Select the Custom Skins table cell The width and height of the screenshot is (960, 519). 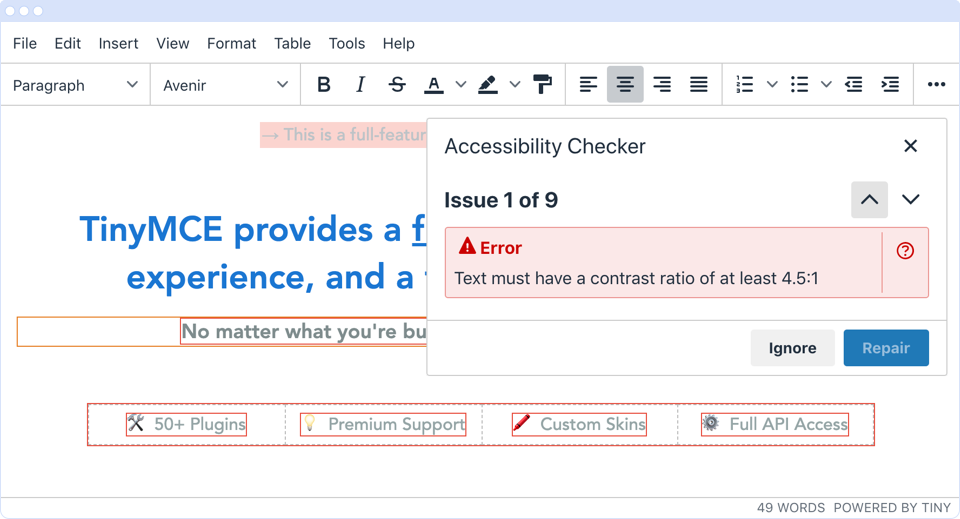pos(580,424)
